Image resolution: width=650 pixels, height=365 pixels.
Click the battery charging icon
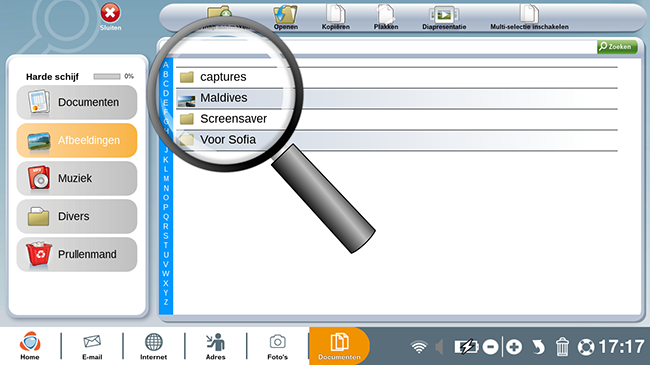click(x=467, y=347)
